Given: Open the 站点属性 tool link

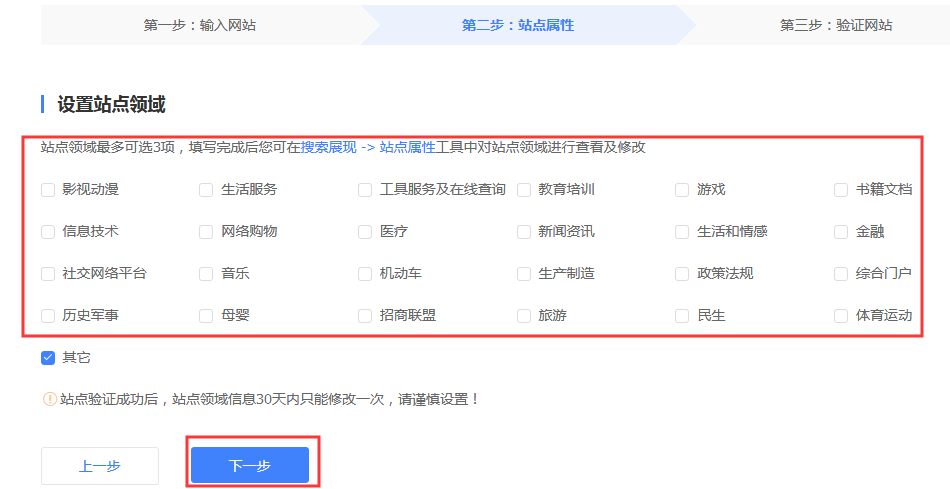Looking at the screenshot, I should [407, 147].
